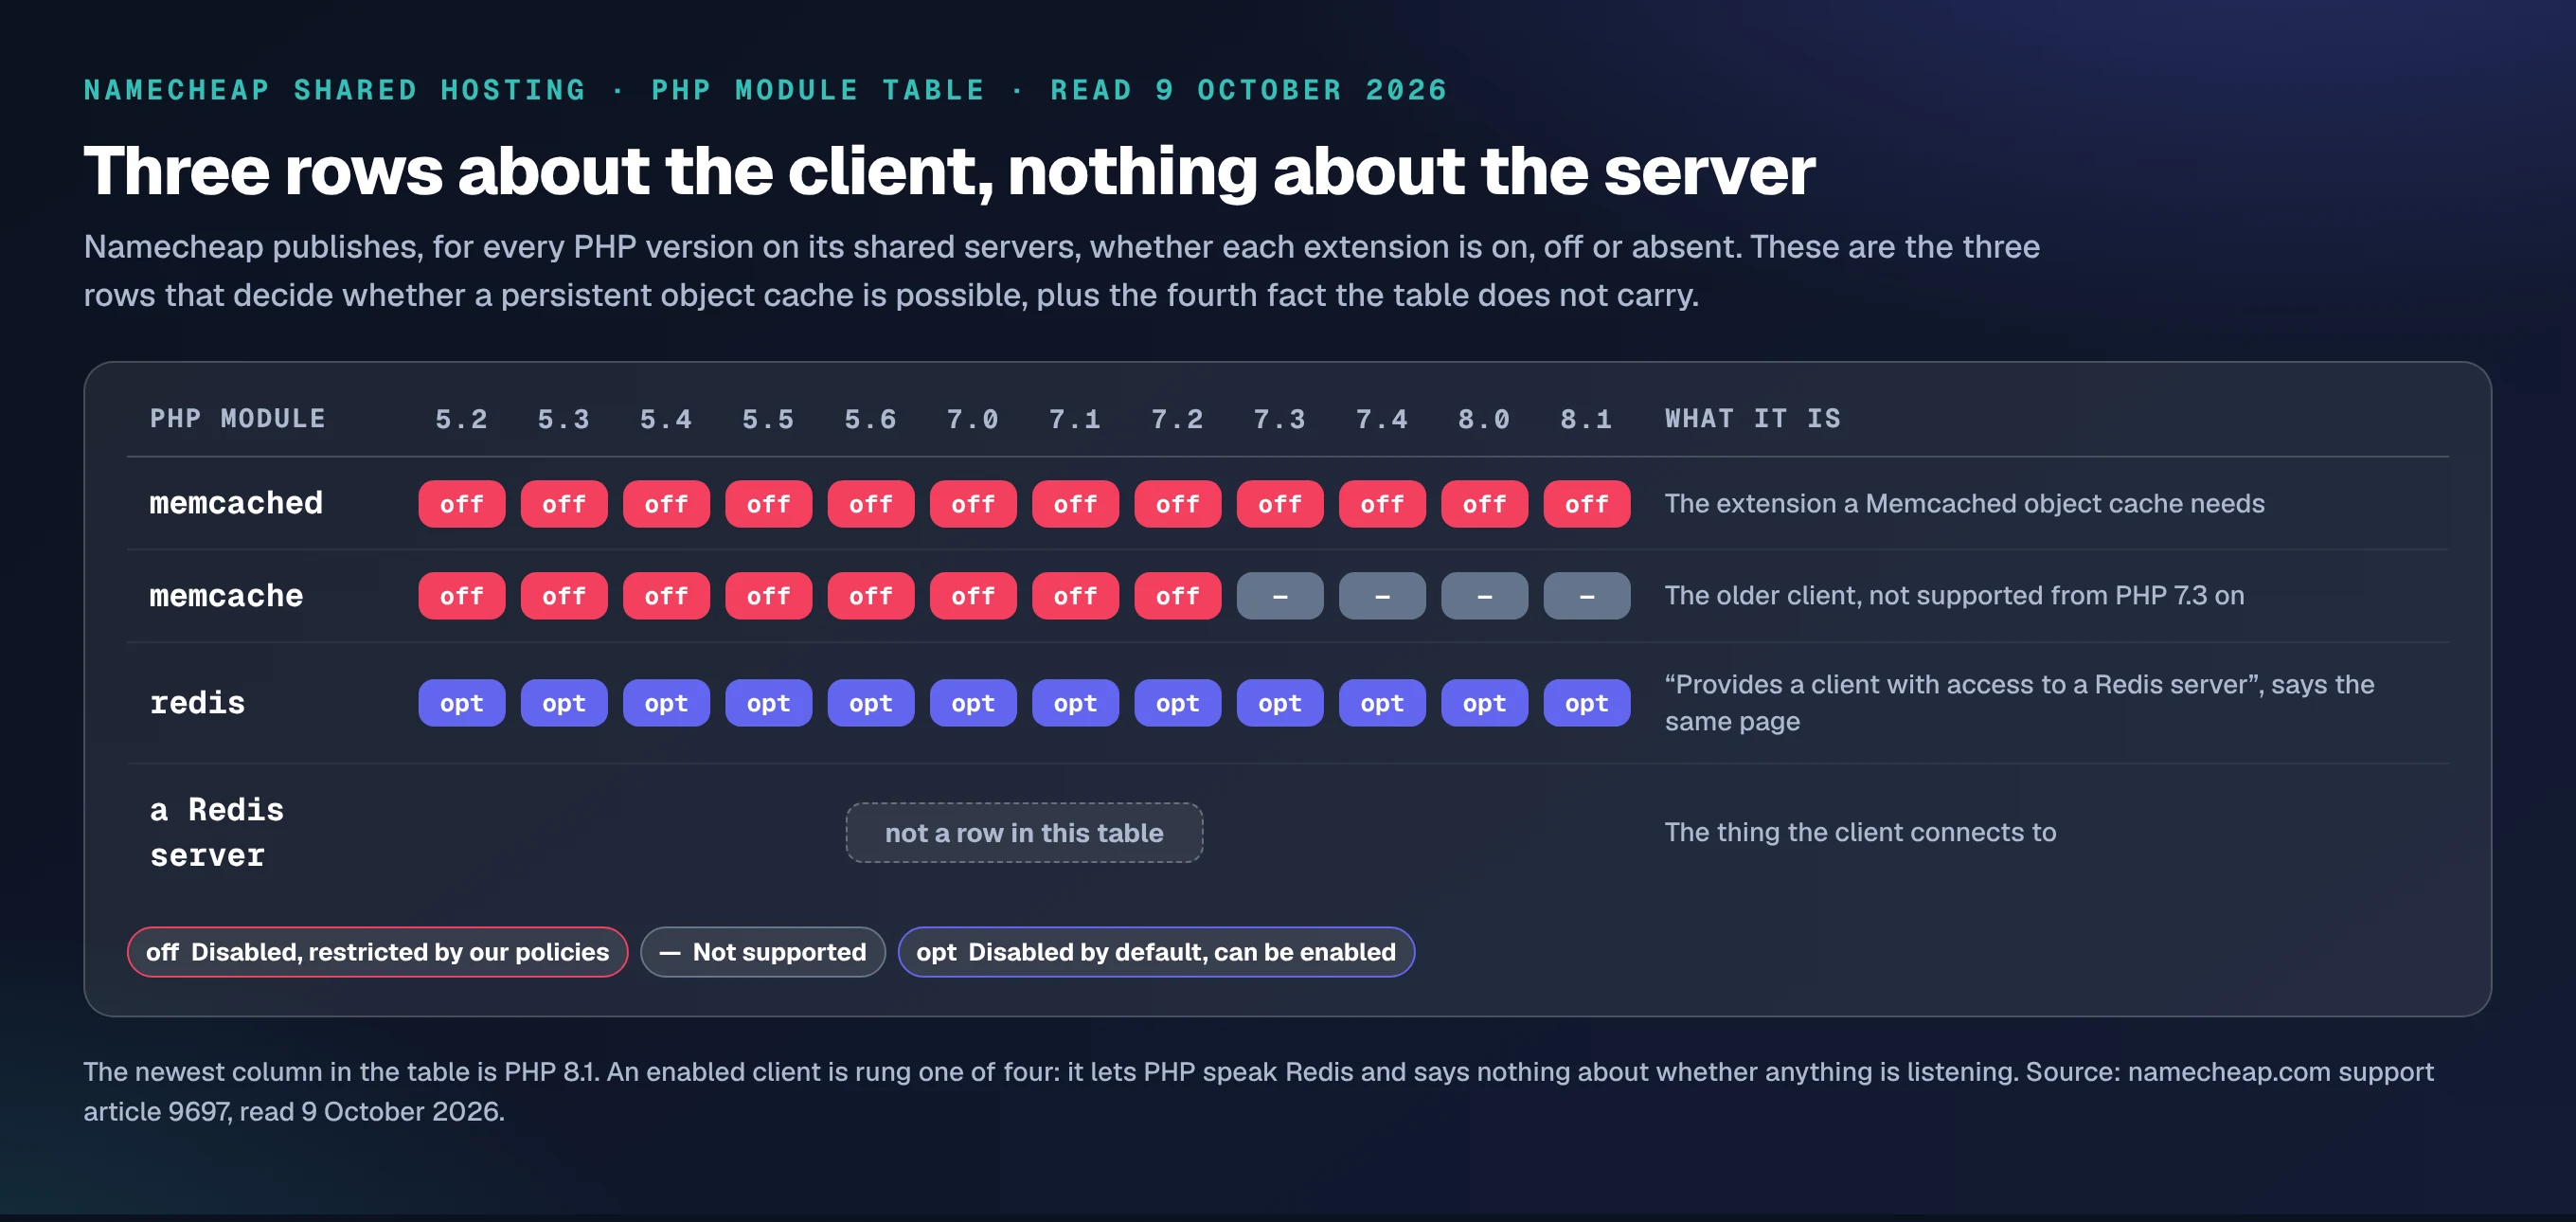This screenshot has width=2576, height=1222.
Task: Click the redis opt badge under 5.4
Action: pos(666,703)
